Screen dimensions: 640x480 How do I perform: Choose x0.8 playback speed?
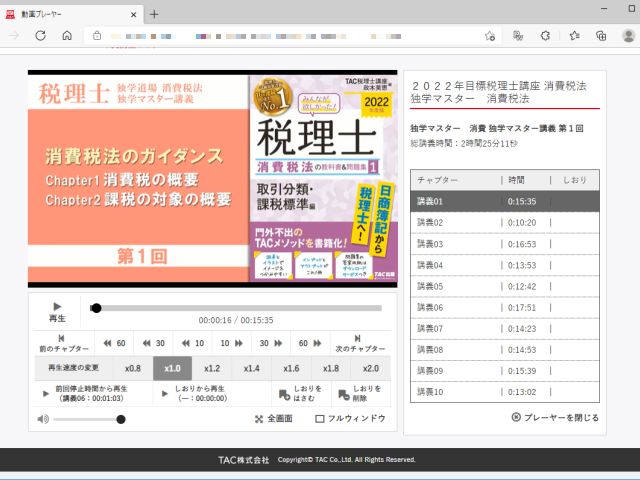coord(132,368)
